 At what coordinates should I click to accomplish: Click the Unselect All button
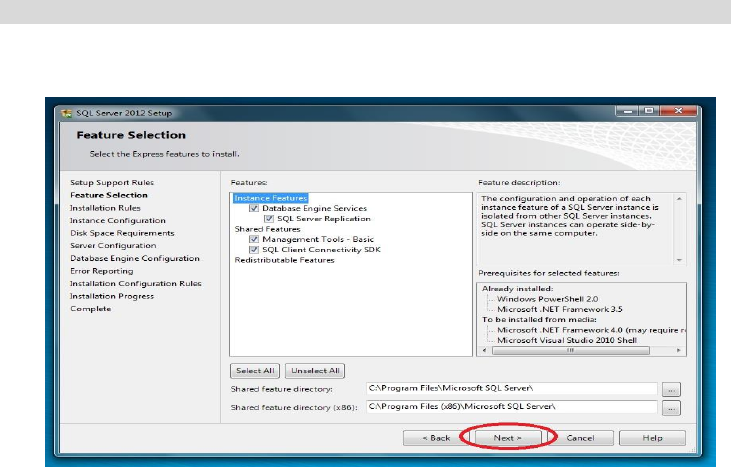(315, 371)
